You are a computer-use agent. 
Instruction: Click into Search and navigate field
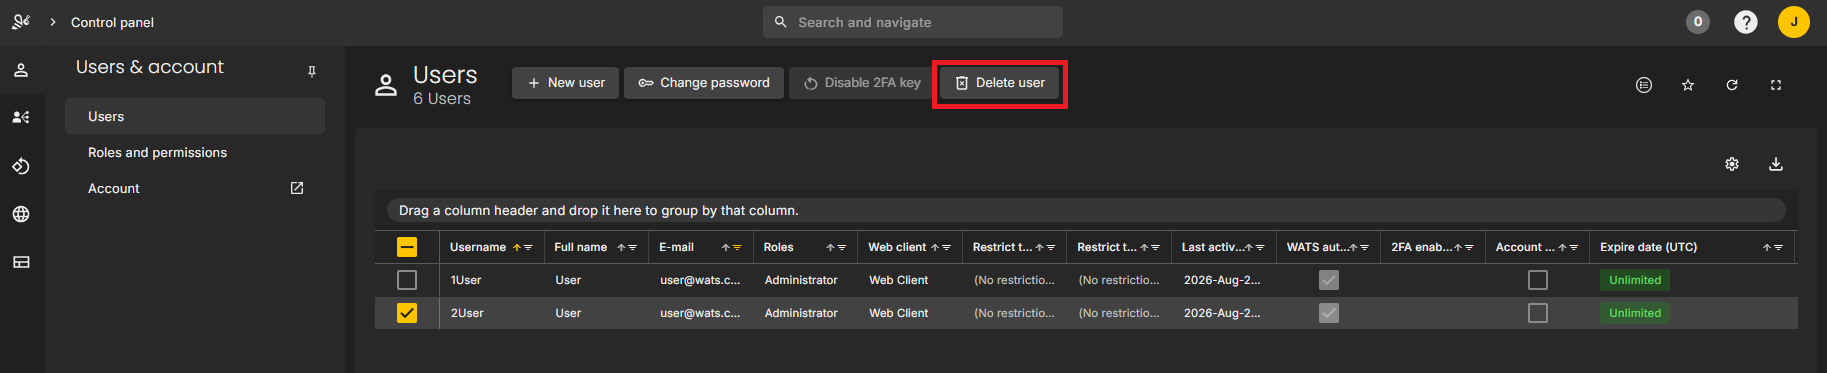pyautogui.click(x=913, y=22)
